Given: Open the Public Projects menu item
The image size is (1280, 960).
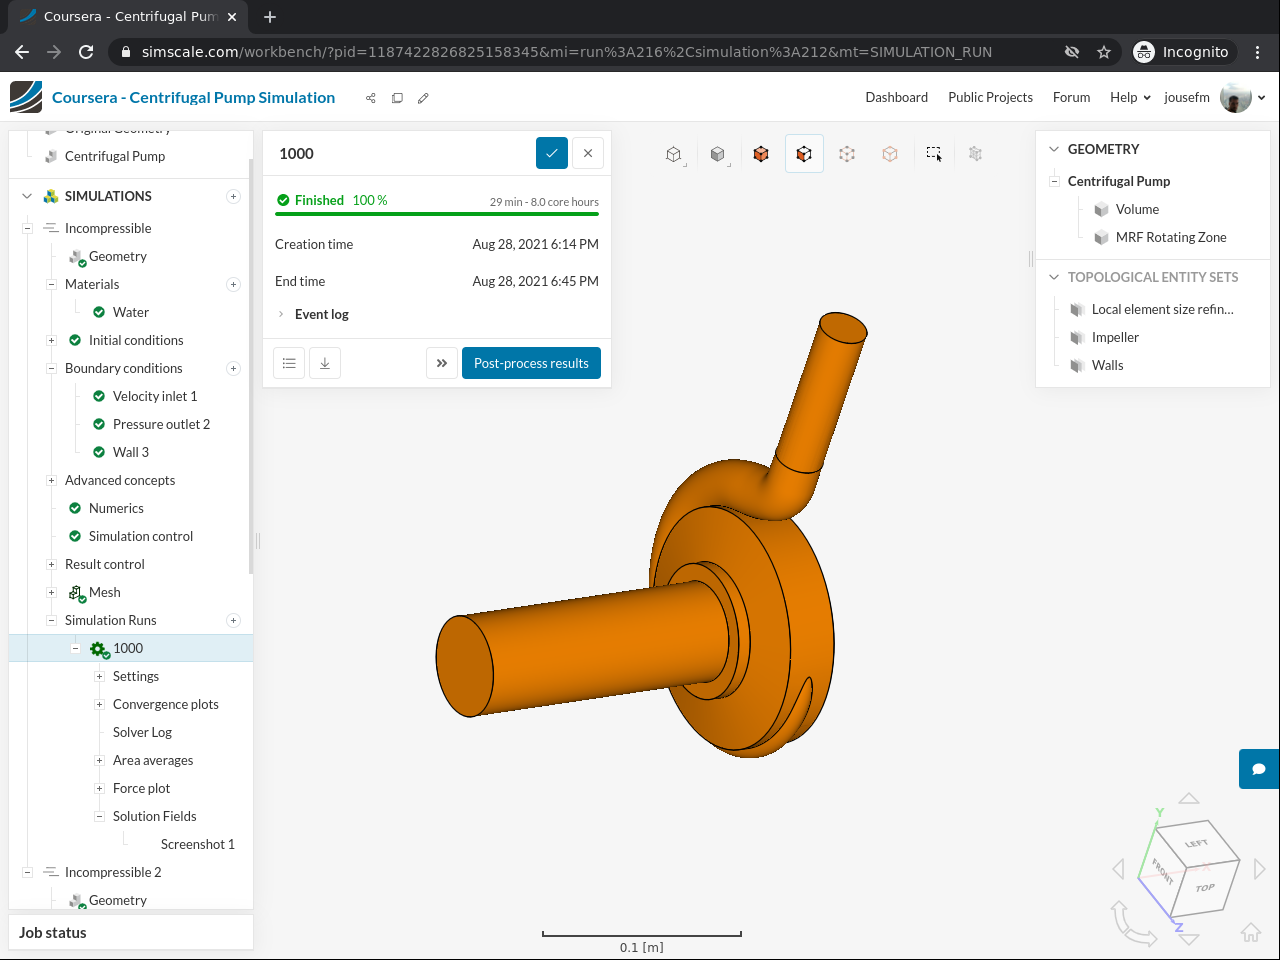Looking at the screenshot, I should [x=990, y=97].
